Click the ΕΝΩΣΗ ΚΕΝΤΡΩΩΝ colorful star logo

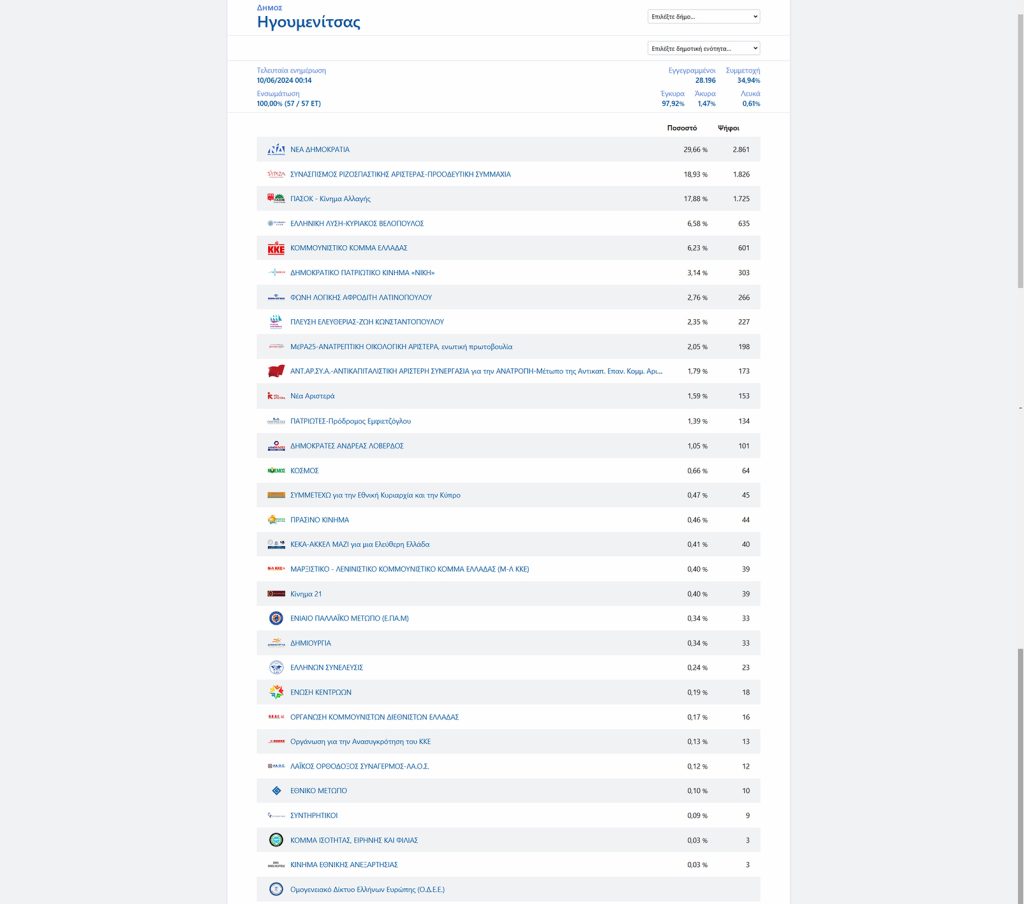276,692
